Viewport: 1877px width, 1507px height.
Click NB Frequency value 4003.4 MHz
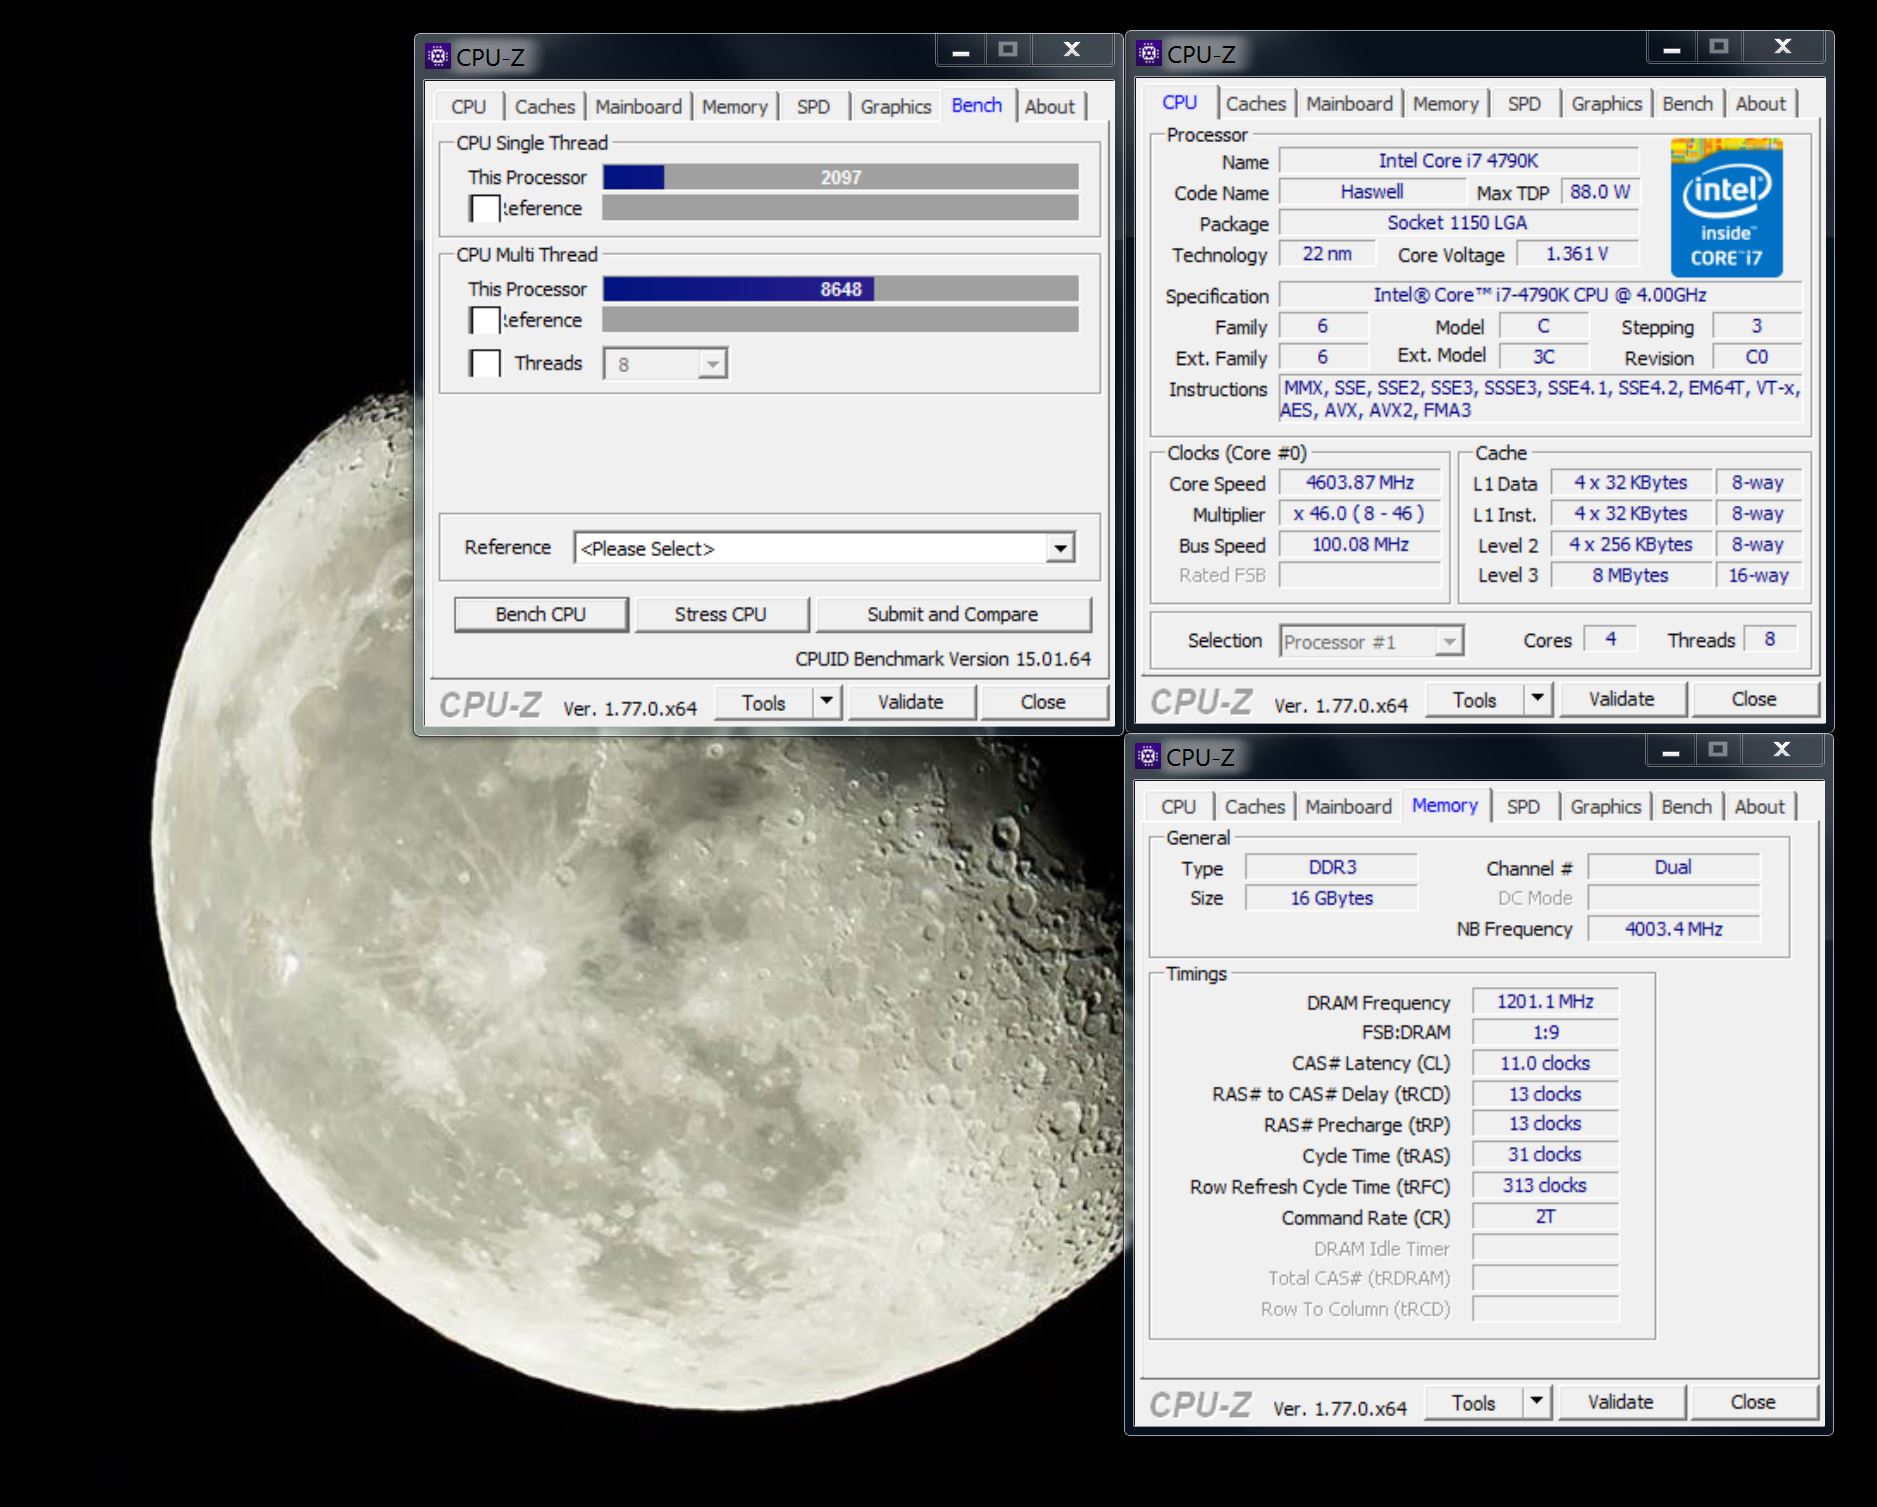pos(1674,928)
